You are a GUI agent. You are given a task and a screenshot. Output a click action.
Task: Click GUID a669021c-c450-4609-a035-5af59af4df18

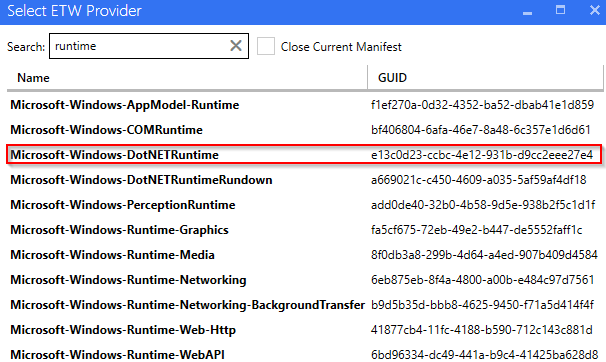[x=479, y=180]
